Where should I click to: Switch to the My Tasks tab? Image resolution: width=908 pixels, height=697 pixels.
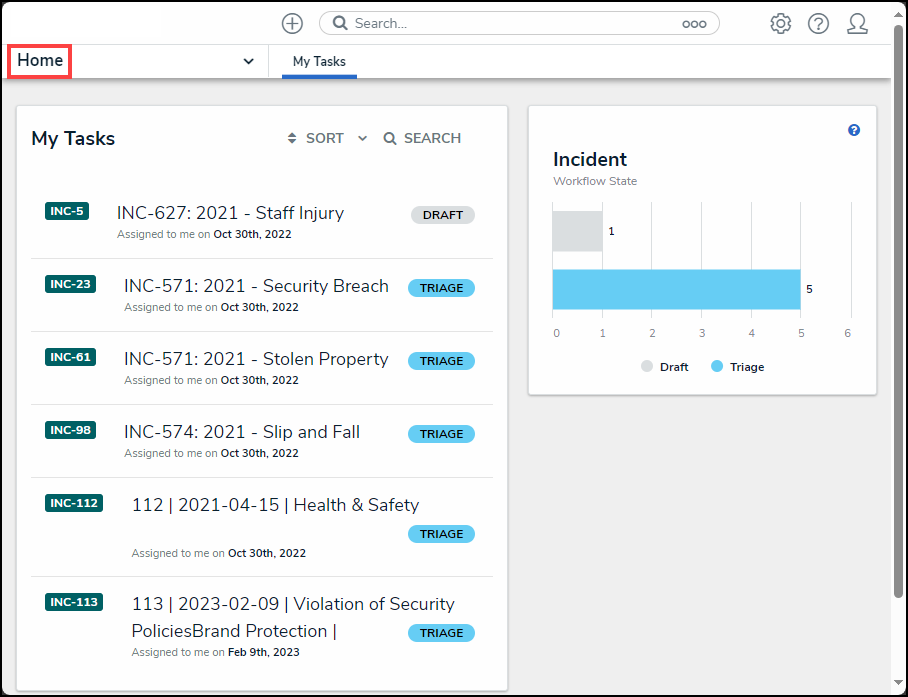319,62
